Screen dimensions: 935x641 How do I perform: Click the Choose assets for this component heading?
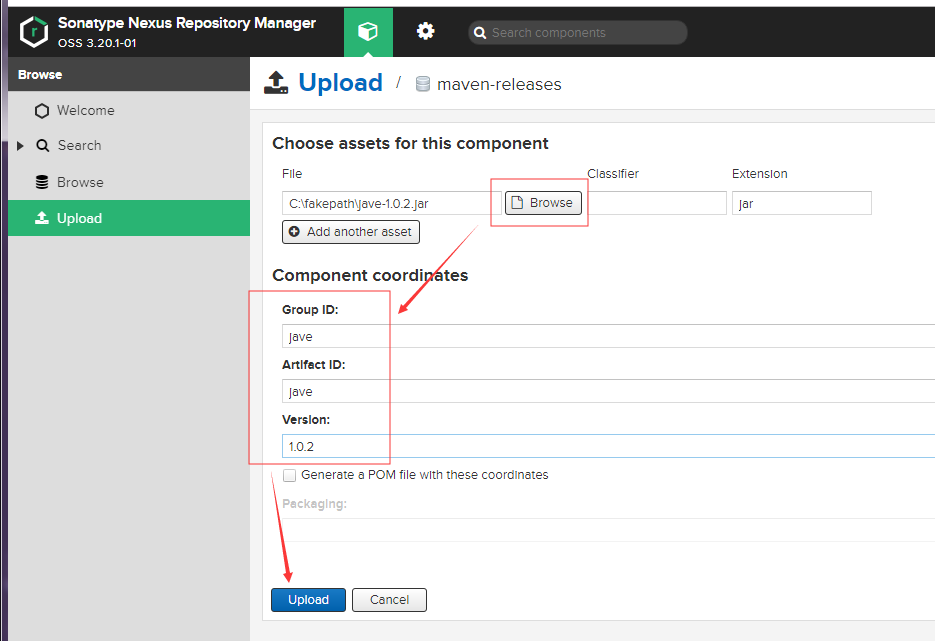(x=410, y=143)
